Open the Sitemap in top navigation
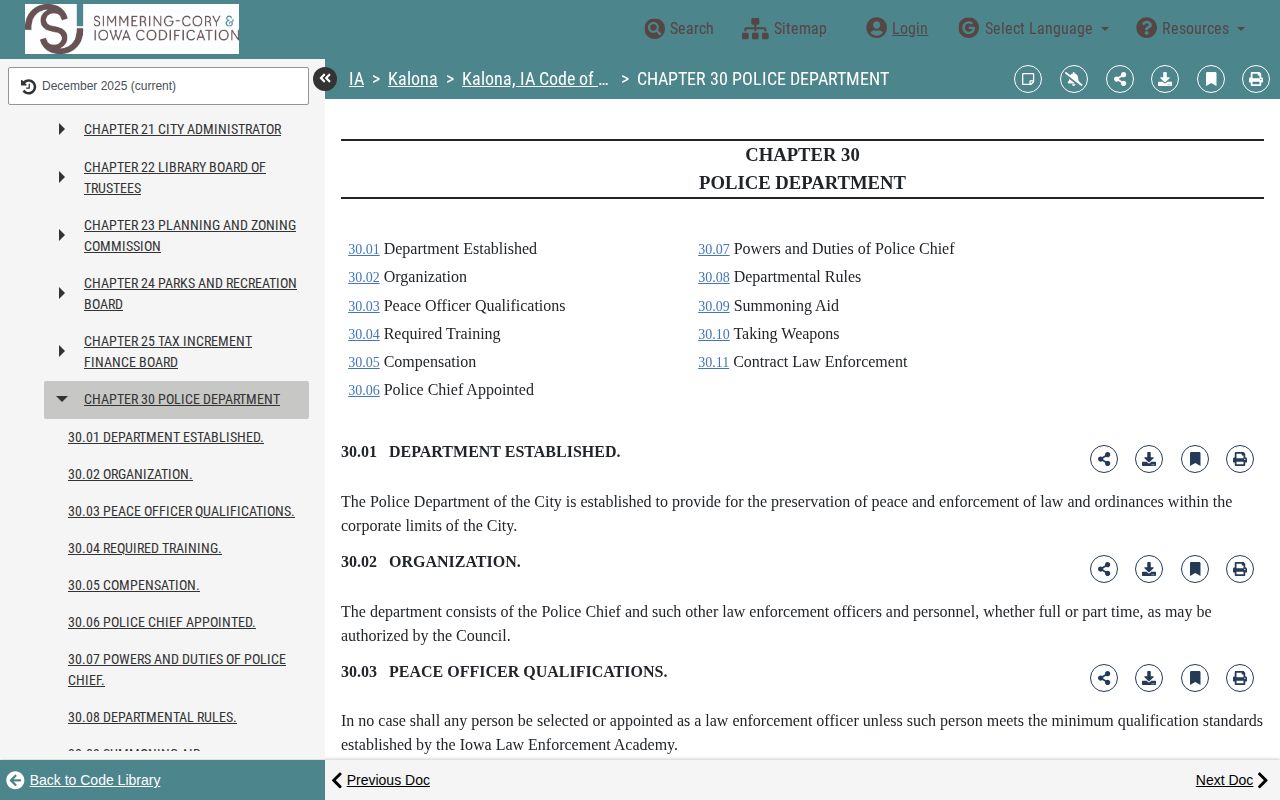This screenshot has width=1280, height=800. point(785,29)
